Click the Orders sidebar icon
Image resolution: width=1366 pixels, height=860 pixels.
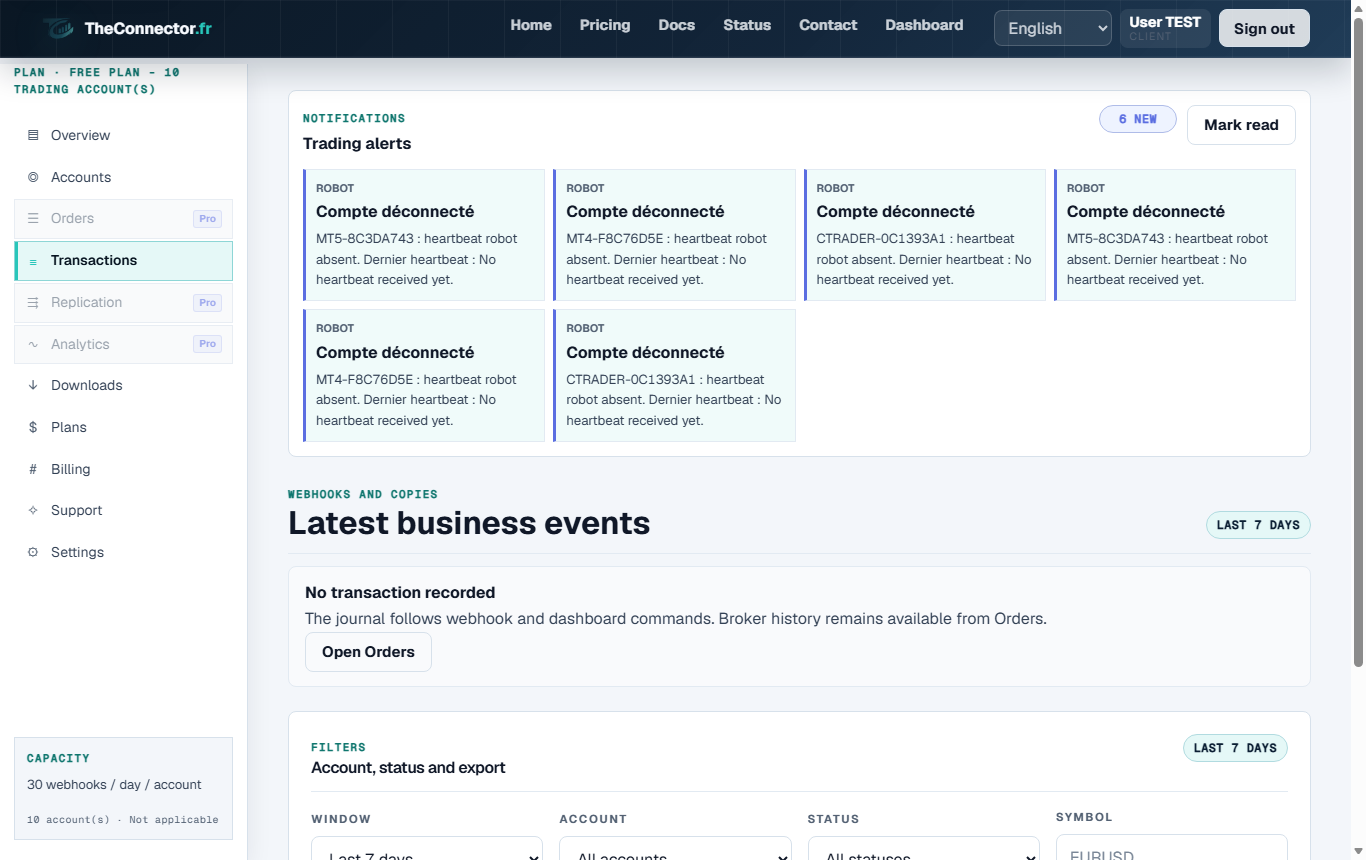[33, 218]
